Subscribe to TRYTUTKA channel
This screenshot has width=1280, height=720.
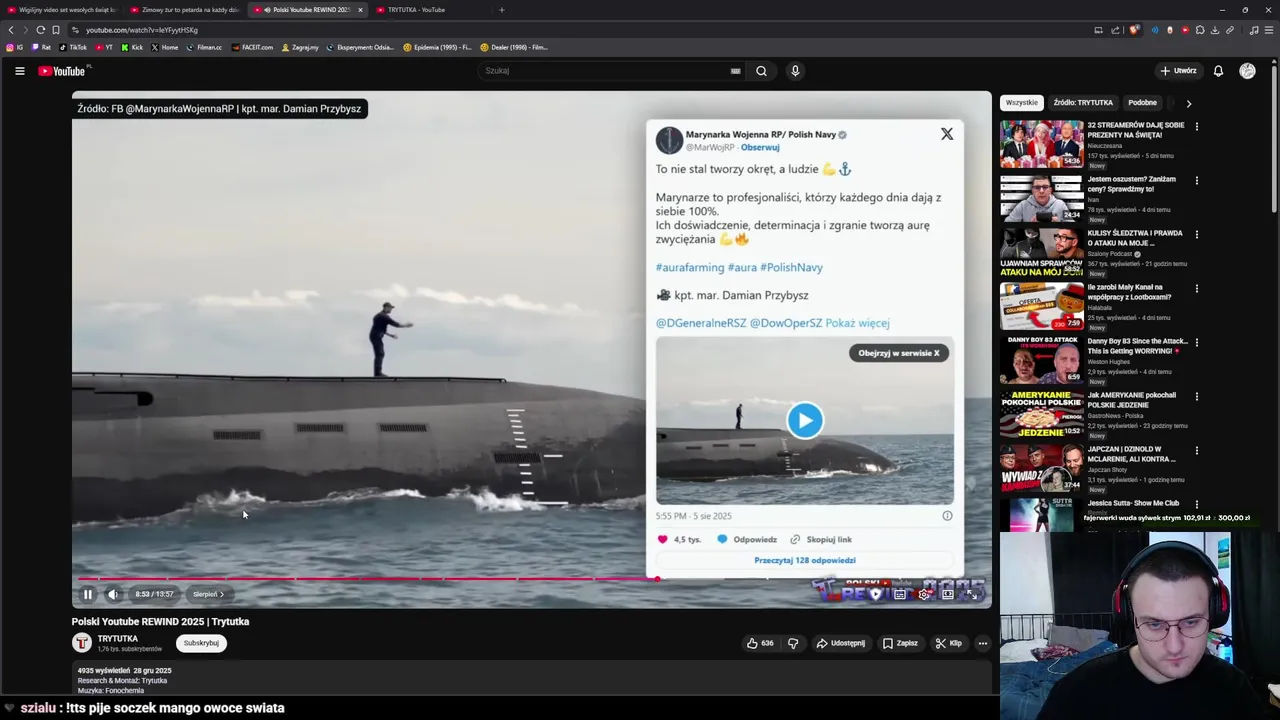click(x=201, y=643)
